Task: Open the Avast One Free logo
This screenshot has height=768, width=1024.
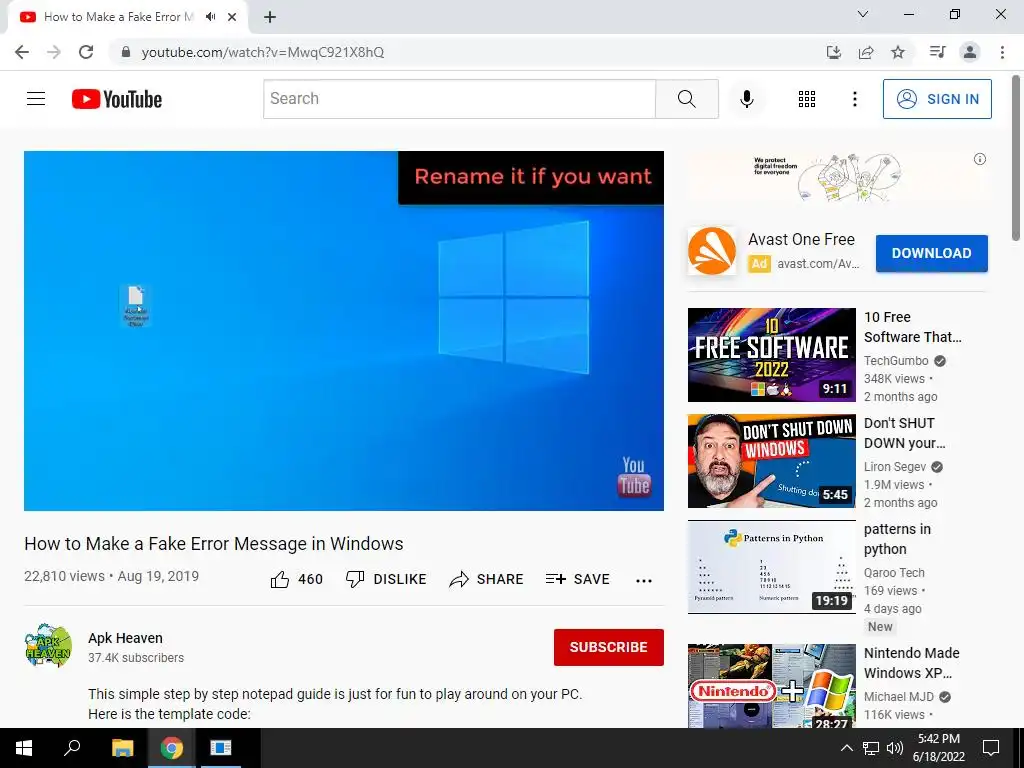Action: pos(712,251)
